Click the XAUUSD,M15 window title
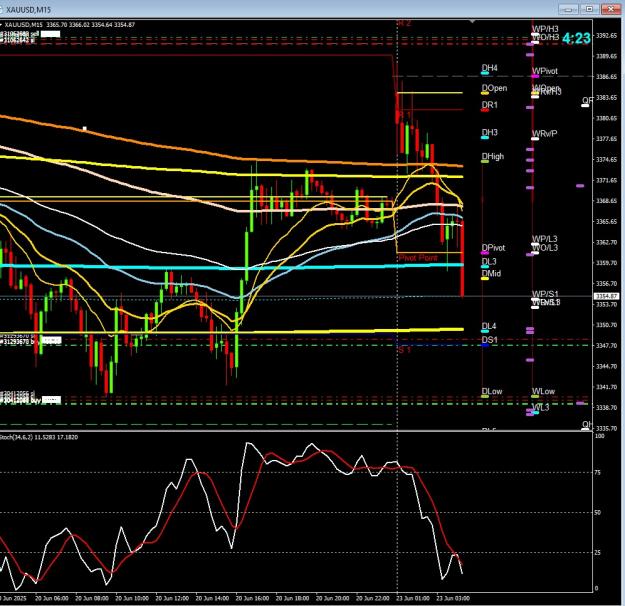The height and width of the screenshot is (606, 625). coord(28,9)
